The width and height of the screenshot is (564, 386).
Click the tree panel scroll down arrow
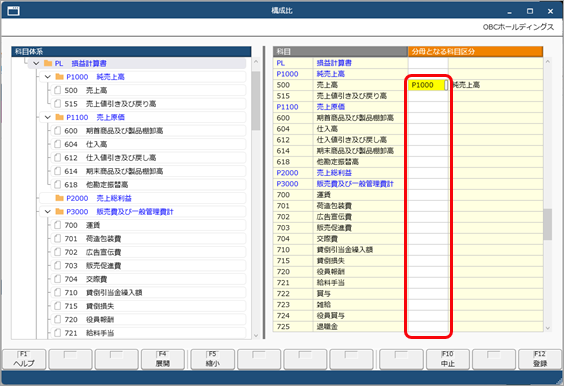256,335
